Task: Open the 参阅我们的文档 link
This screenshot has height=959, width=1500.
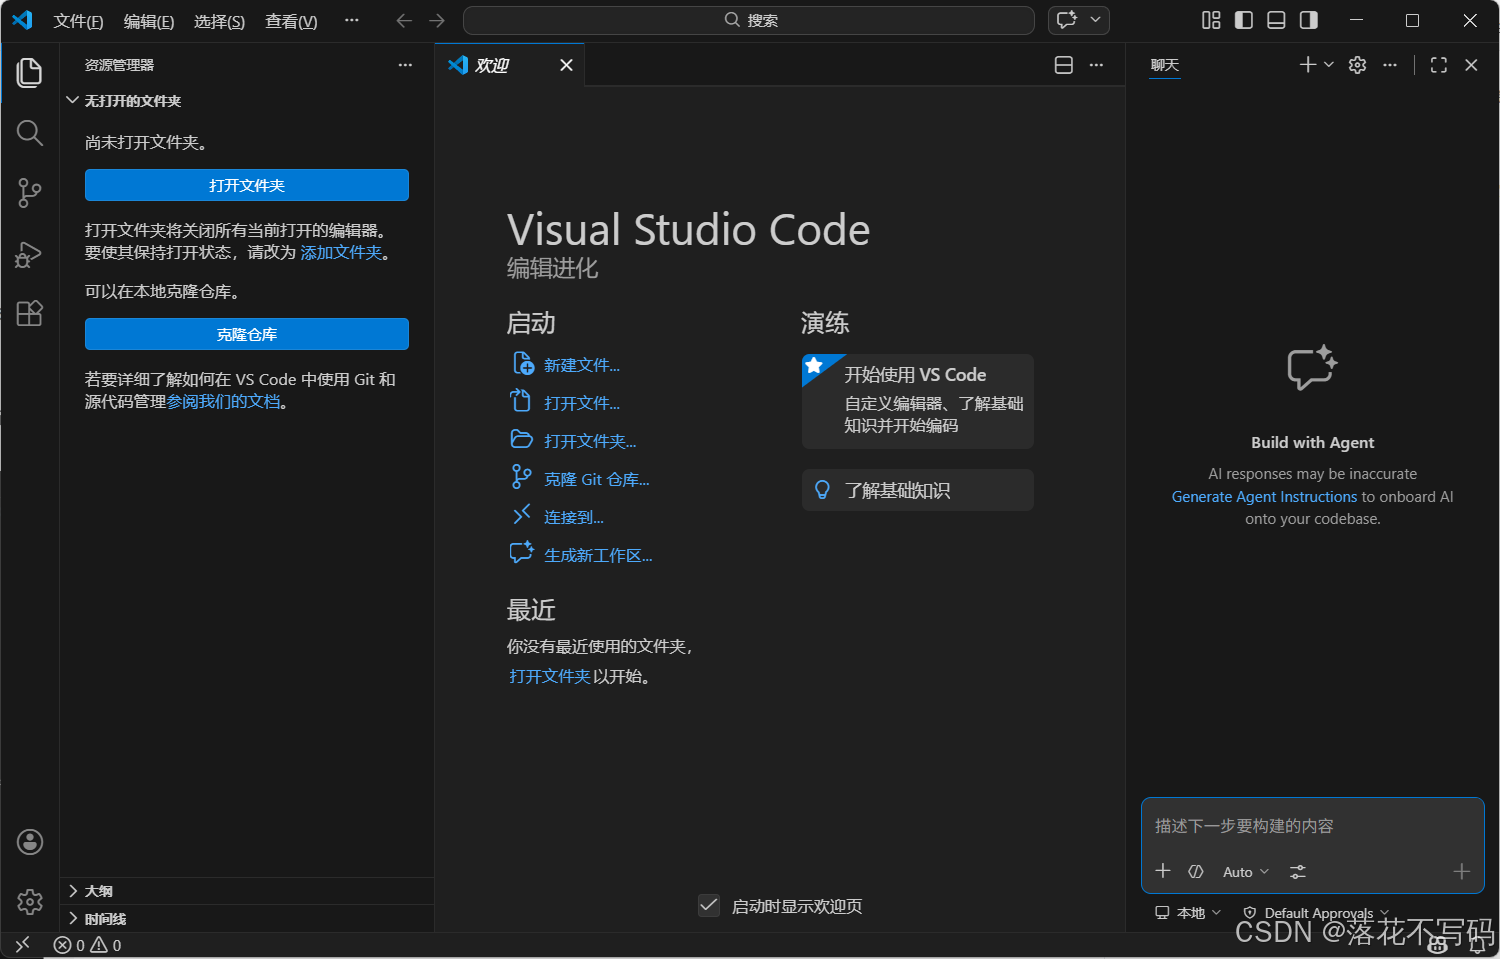Action: coord(223,401)
